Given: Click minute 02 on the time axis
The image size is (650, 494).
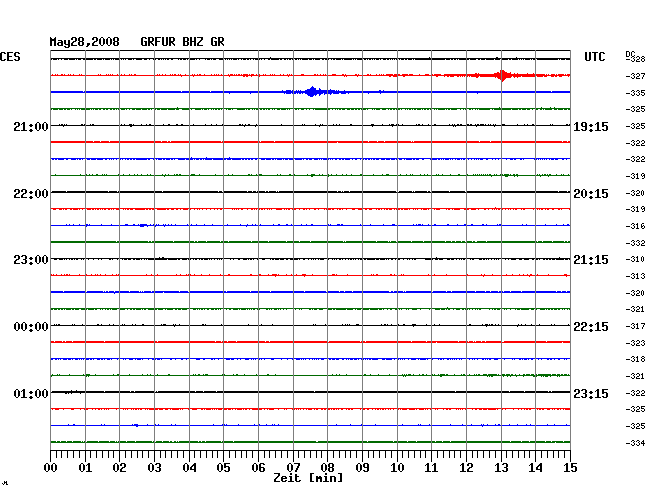Looking at the screenshot, I should coord(119,468).
